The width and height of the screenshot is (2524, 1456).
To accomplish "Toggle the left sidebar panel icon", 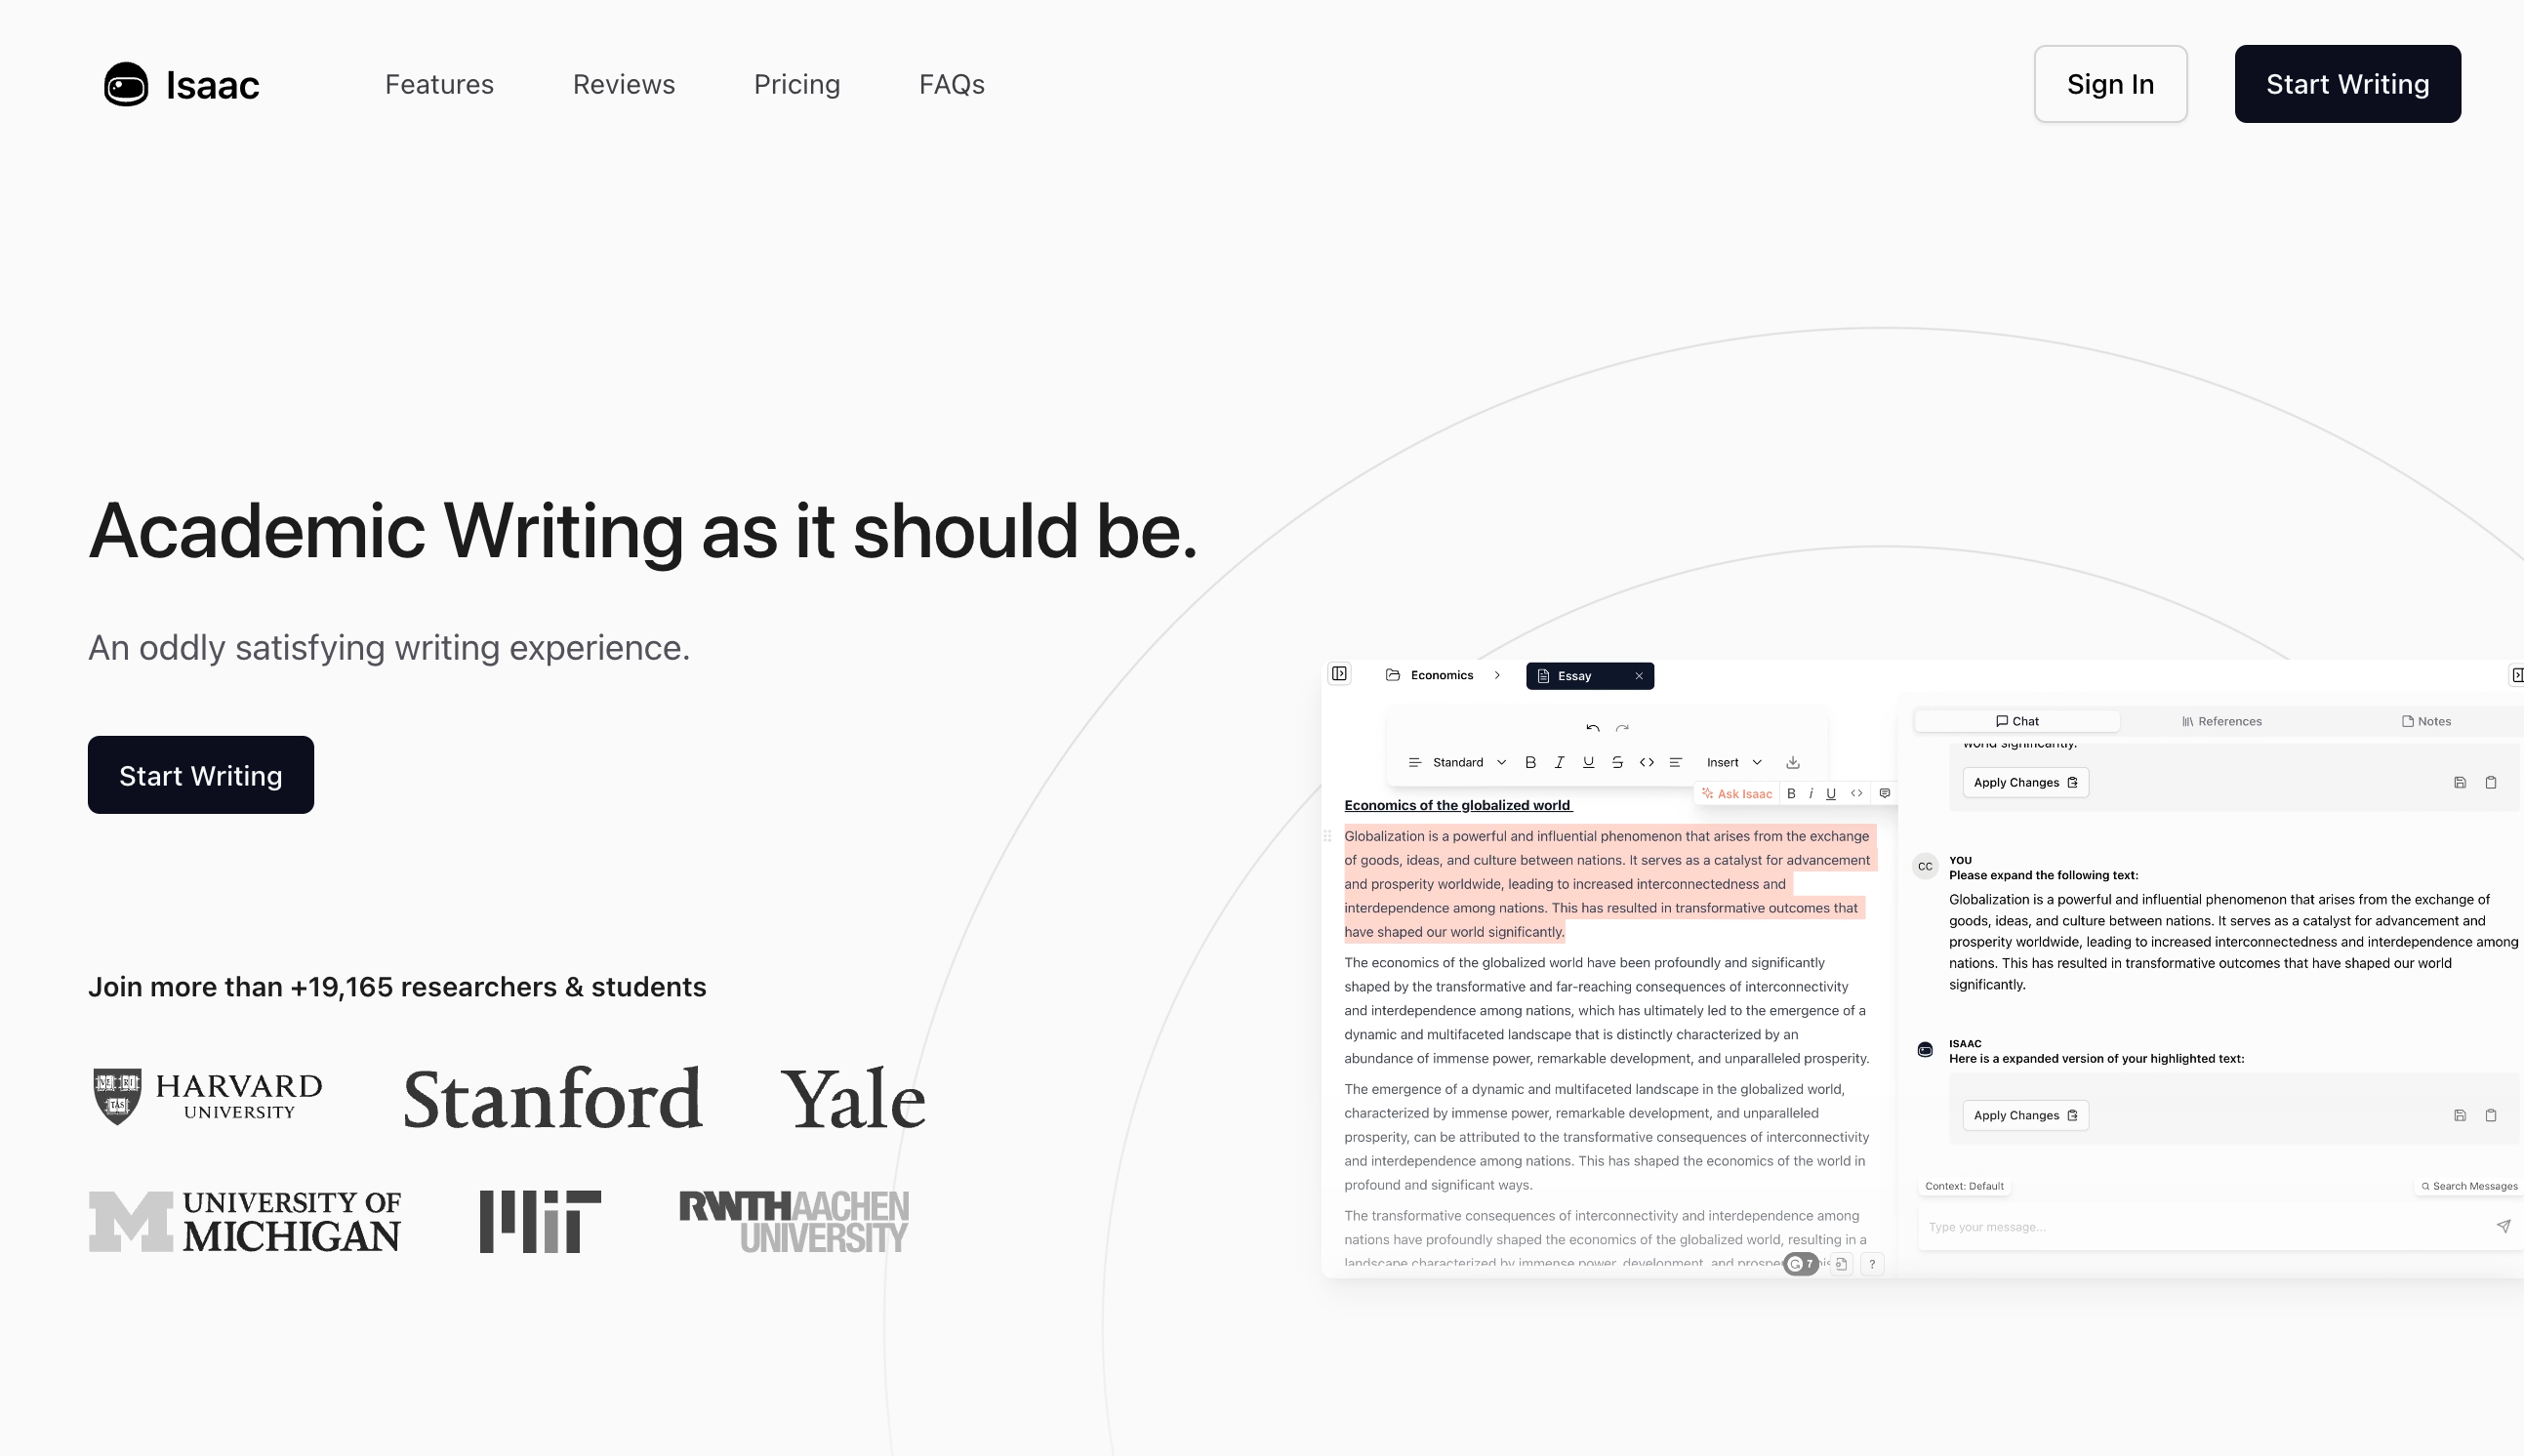I will coord(1339,674).
